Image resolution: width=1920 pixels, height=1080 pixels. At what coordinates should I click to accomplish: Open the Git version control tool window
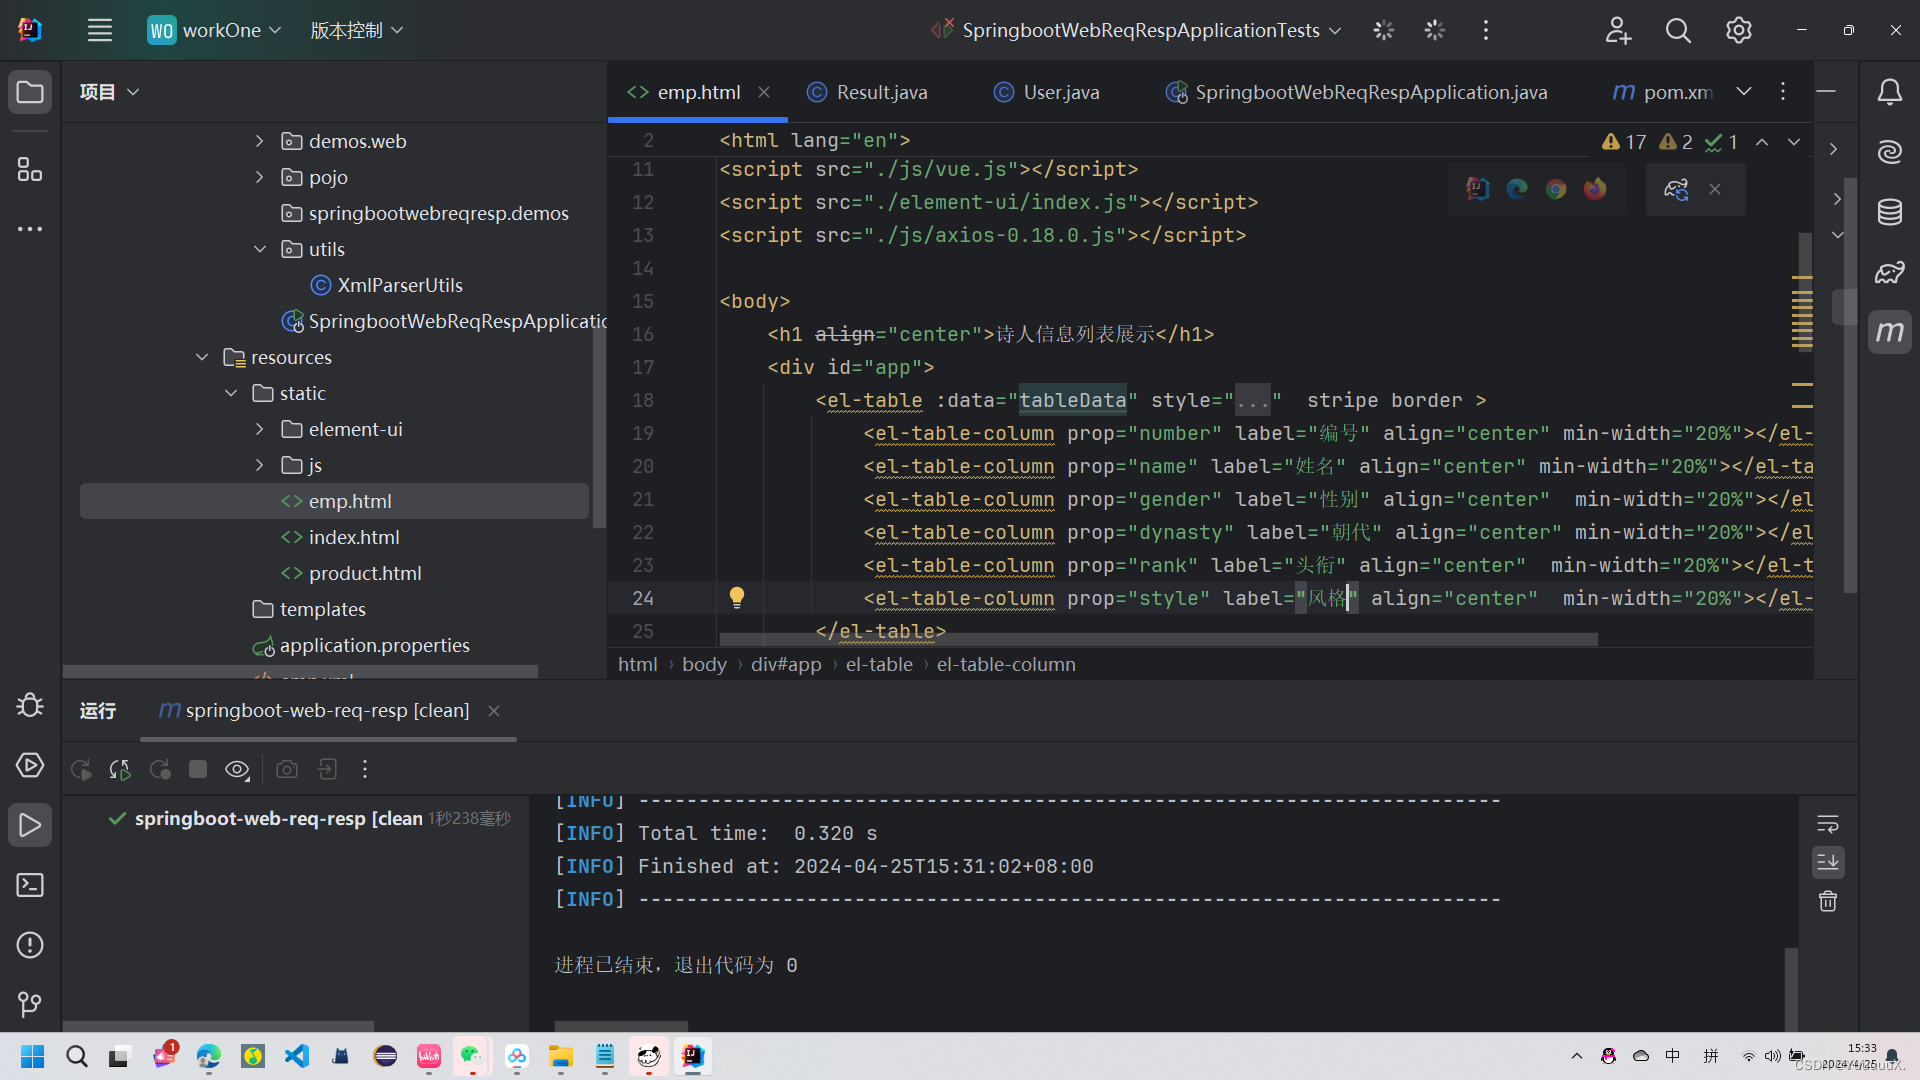[x=30, y=1003]
